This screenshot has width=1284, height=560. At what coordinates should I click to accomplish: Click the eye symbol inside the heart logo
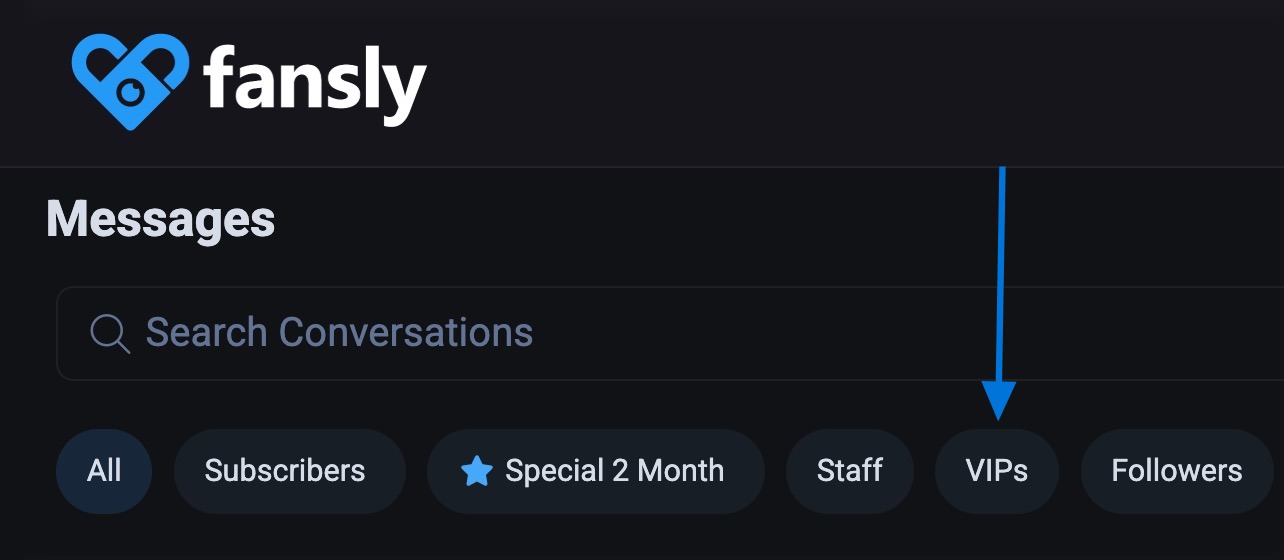pos(133,93)
